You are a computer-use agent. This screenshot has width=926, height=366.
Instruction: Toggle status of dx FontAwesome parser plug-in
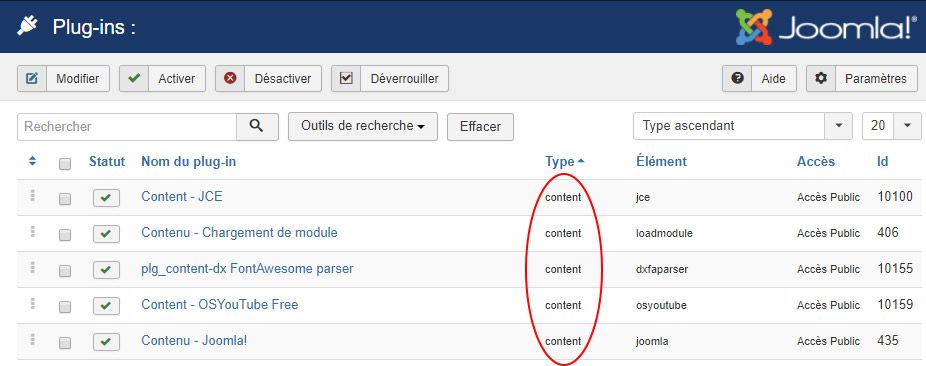[106, 270]
